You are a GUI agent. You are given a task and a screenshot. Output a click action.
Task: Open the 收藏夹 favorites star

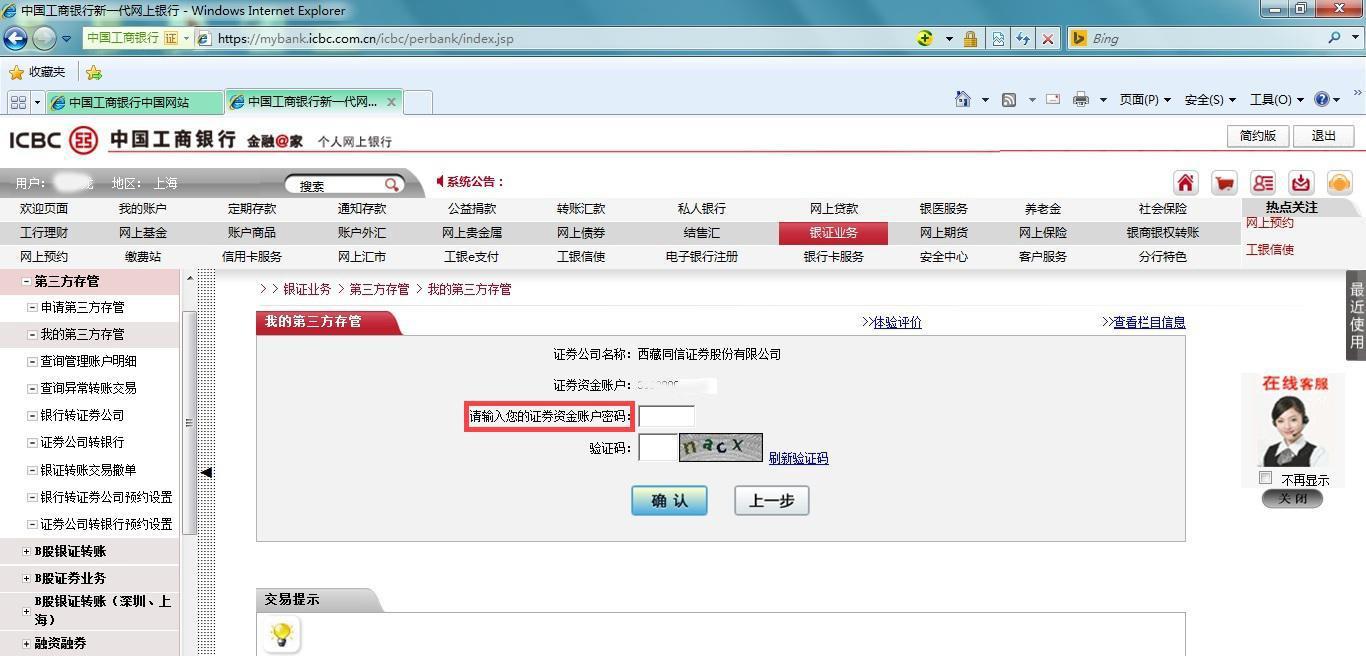37,72
